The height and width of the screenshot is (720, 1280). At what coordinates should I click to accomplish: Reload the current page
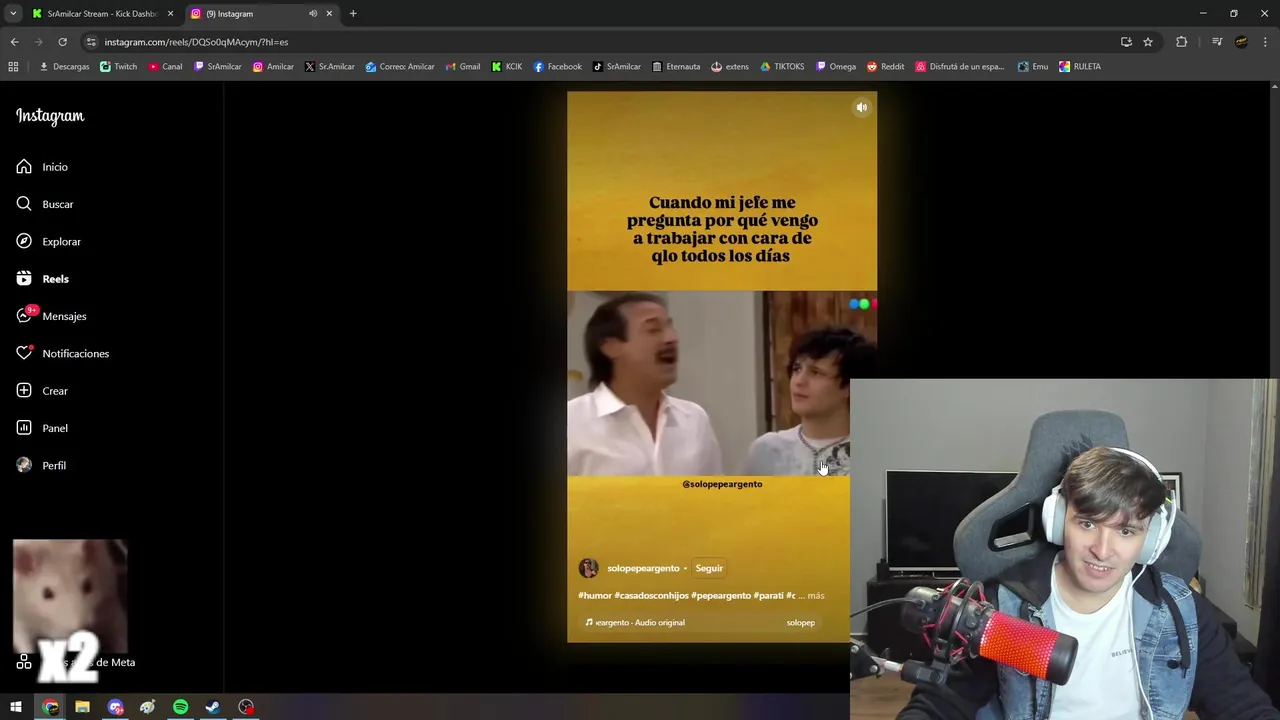tap(62, 42)
